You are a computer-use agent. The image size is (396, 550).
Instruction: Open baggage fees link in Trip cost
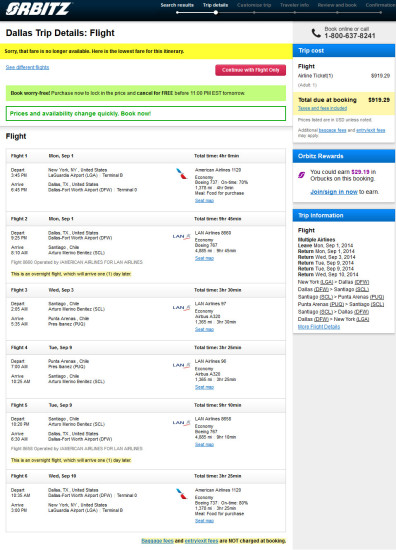click(x=332, y=130)
